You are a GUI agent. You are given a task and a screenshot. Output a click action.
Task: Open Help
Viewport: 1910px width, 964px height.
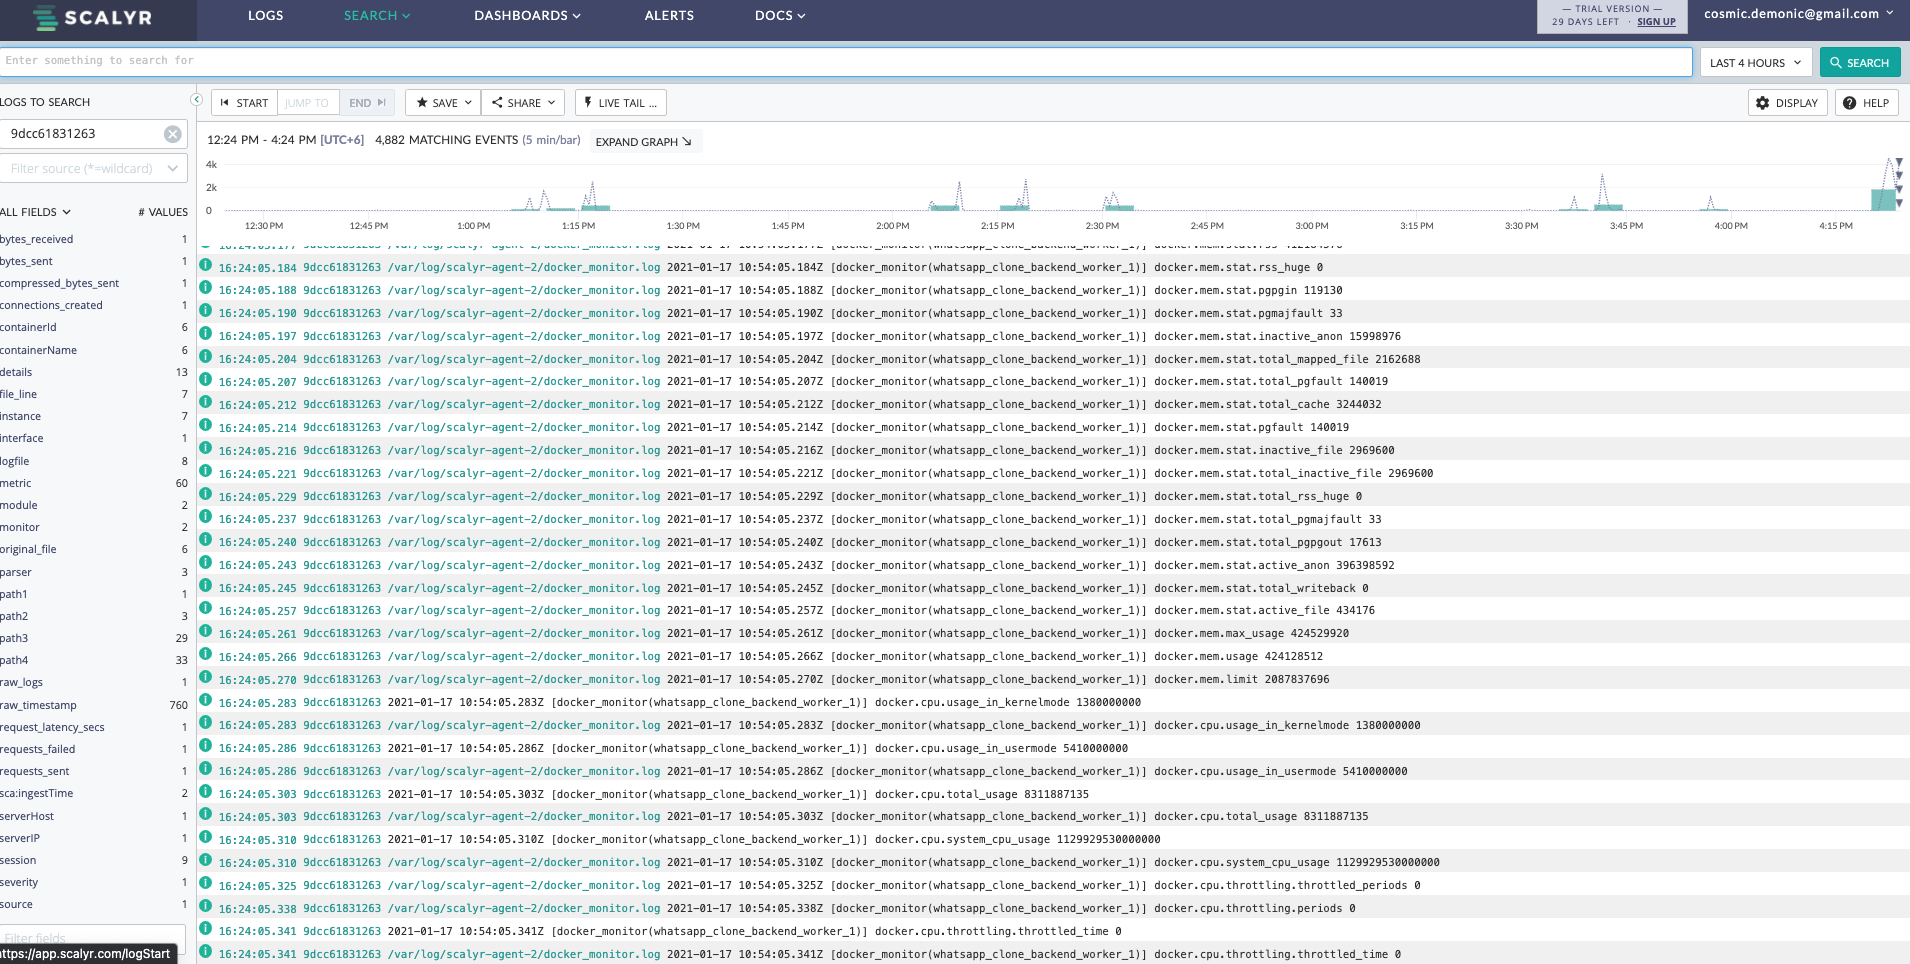point(1866,103)
